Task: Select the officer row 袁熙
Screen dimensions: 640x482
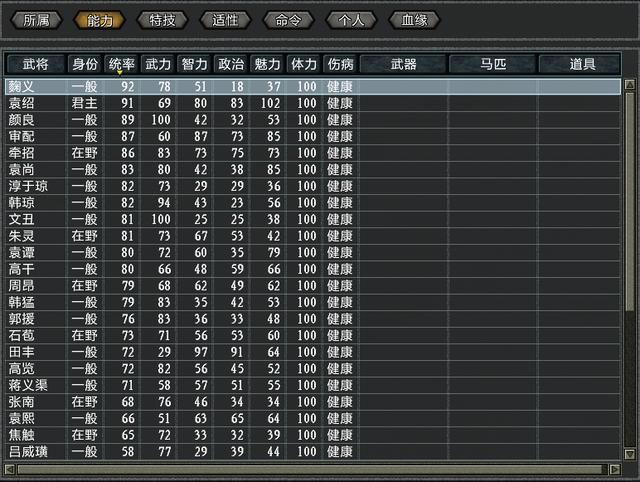Action: (313, 419)
